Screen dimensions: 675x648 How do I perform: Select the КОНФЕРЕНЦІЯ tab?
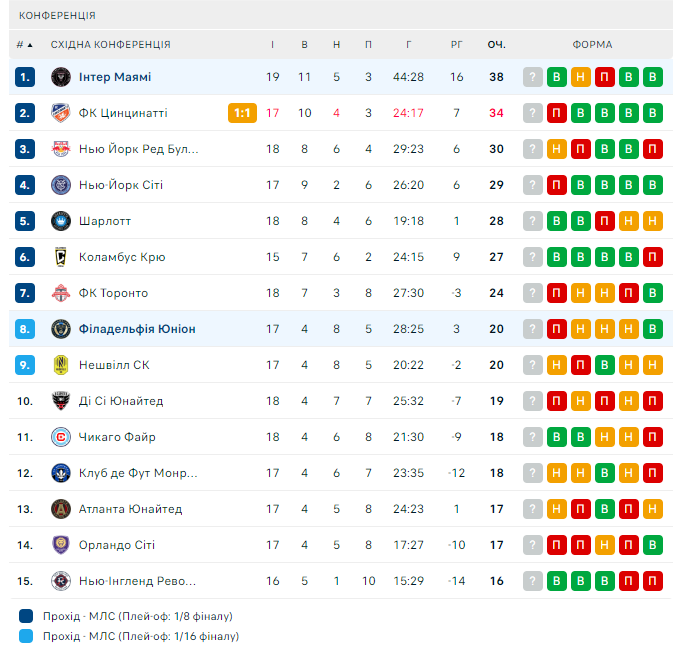tap(58, 16)
